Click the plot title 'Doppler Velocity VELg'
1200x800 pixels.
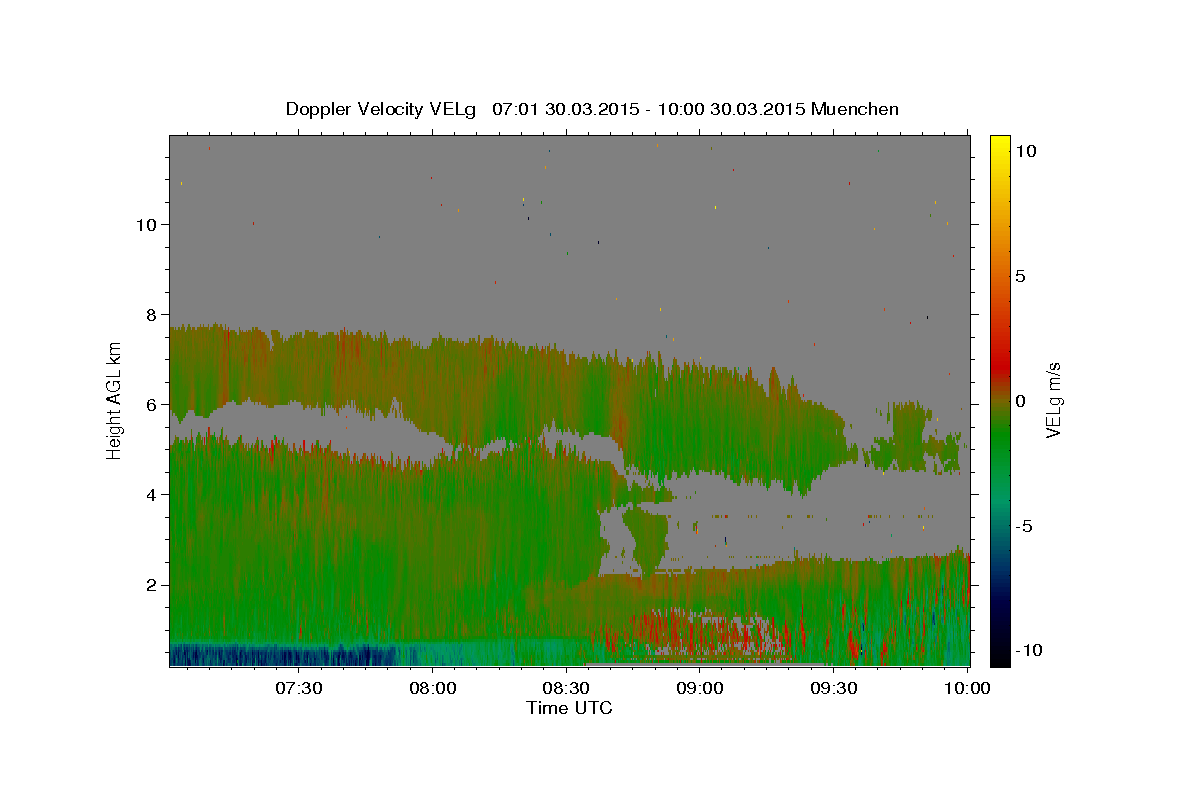coord(381,109)
